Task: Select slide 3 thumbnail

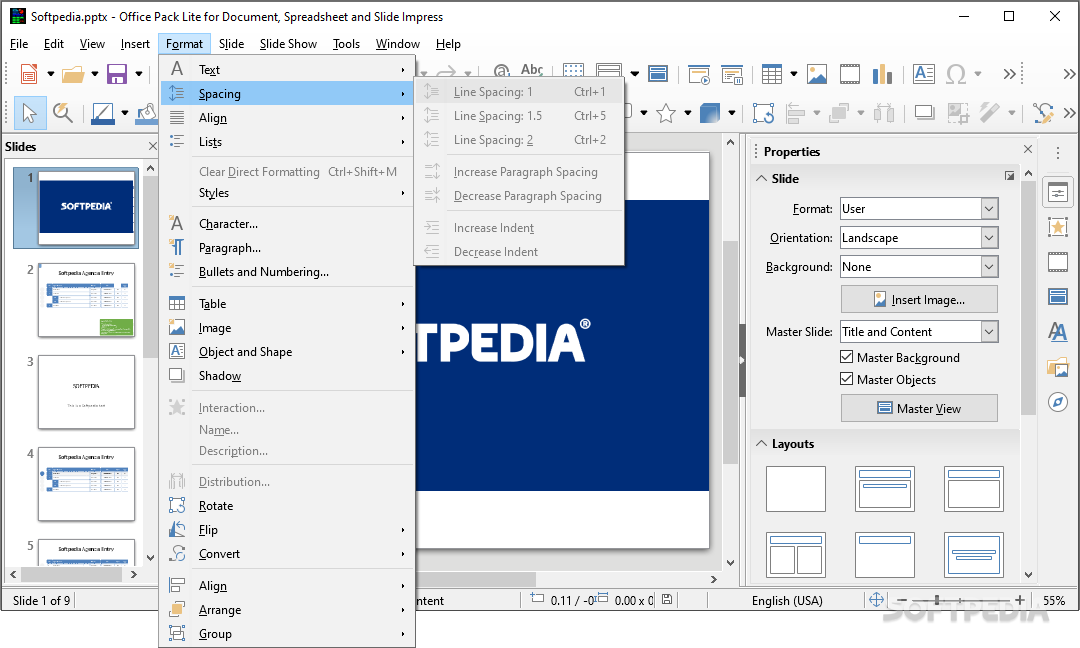Action: tap(86, 392)
